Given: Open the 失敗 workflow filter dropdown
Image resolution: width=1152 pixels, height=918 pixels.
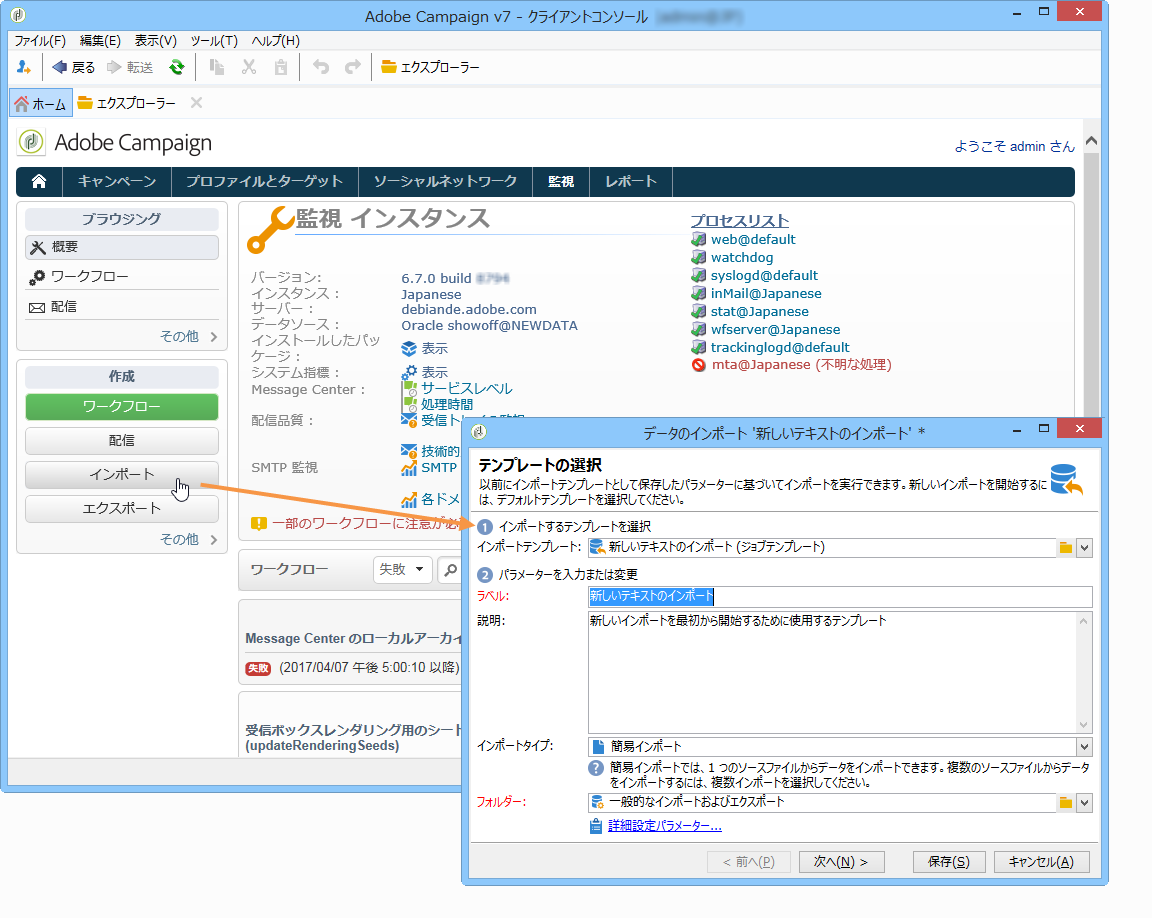Looking at the screenshot, I should [x=402, y=570].
